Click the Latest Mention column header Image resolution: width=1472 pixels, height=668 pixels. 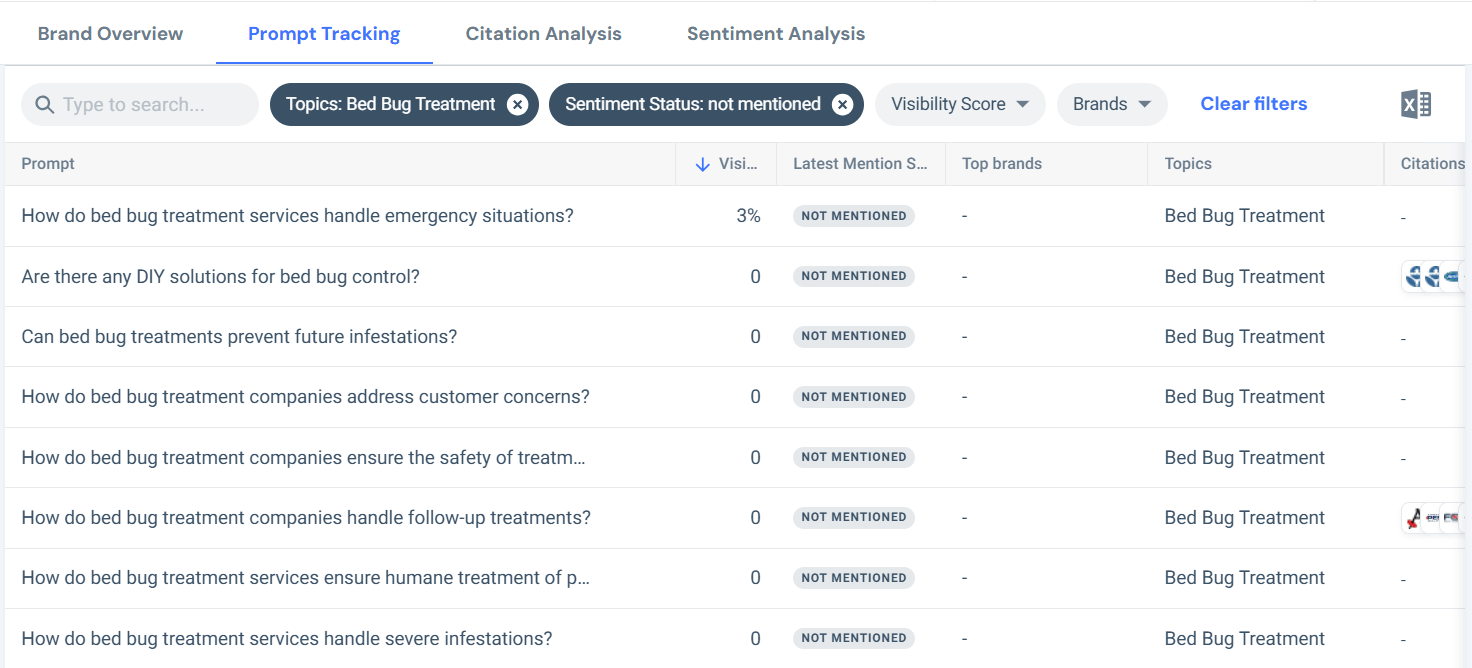coord(860,164)
